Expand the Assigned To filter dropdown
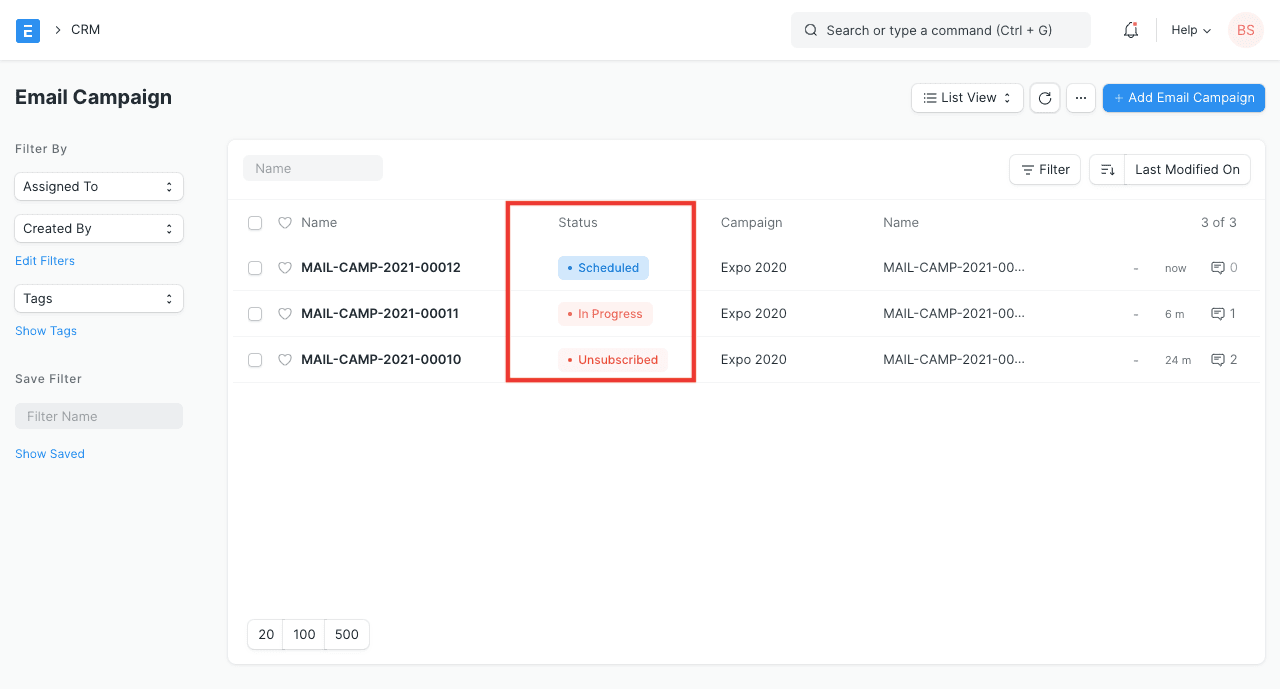The width and height of the screenshot is (1280, 689). coord(99,187)
